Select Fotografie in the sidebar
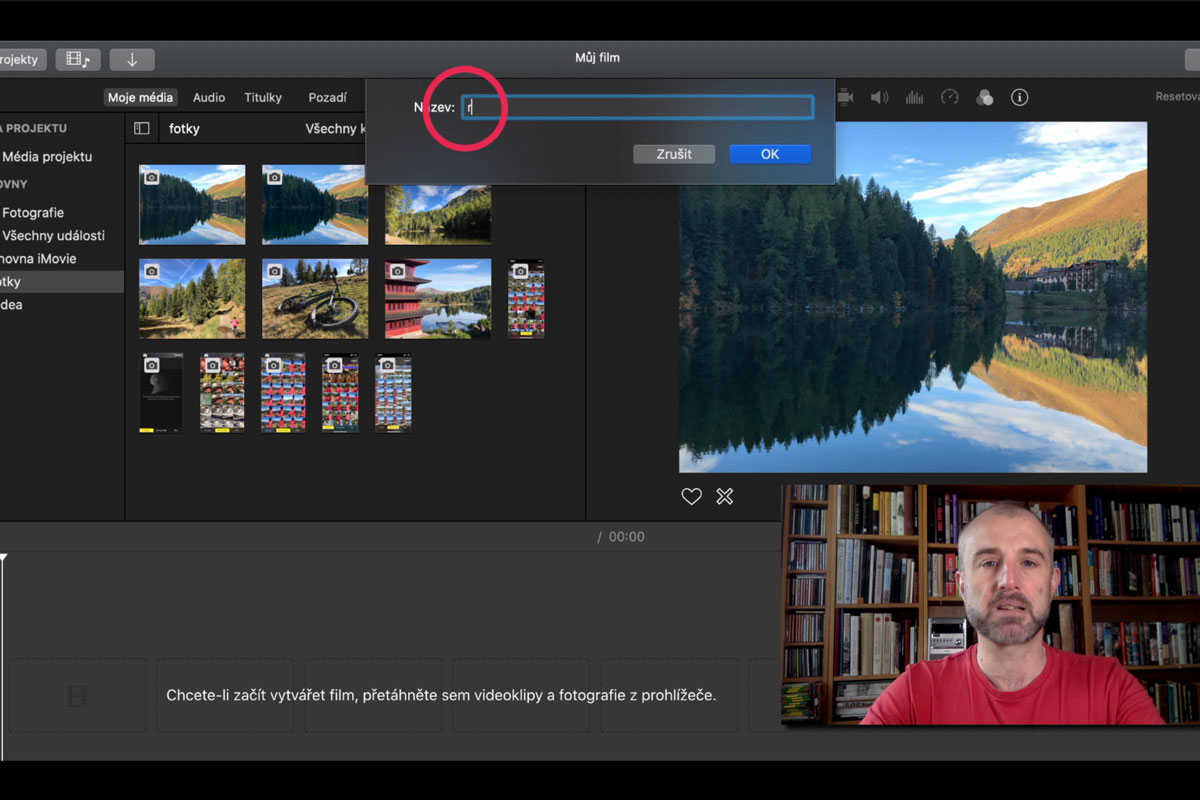 pyautogui.click(x=33, y=212)
